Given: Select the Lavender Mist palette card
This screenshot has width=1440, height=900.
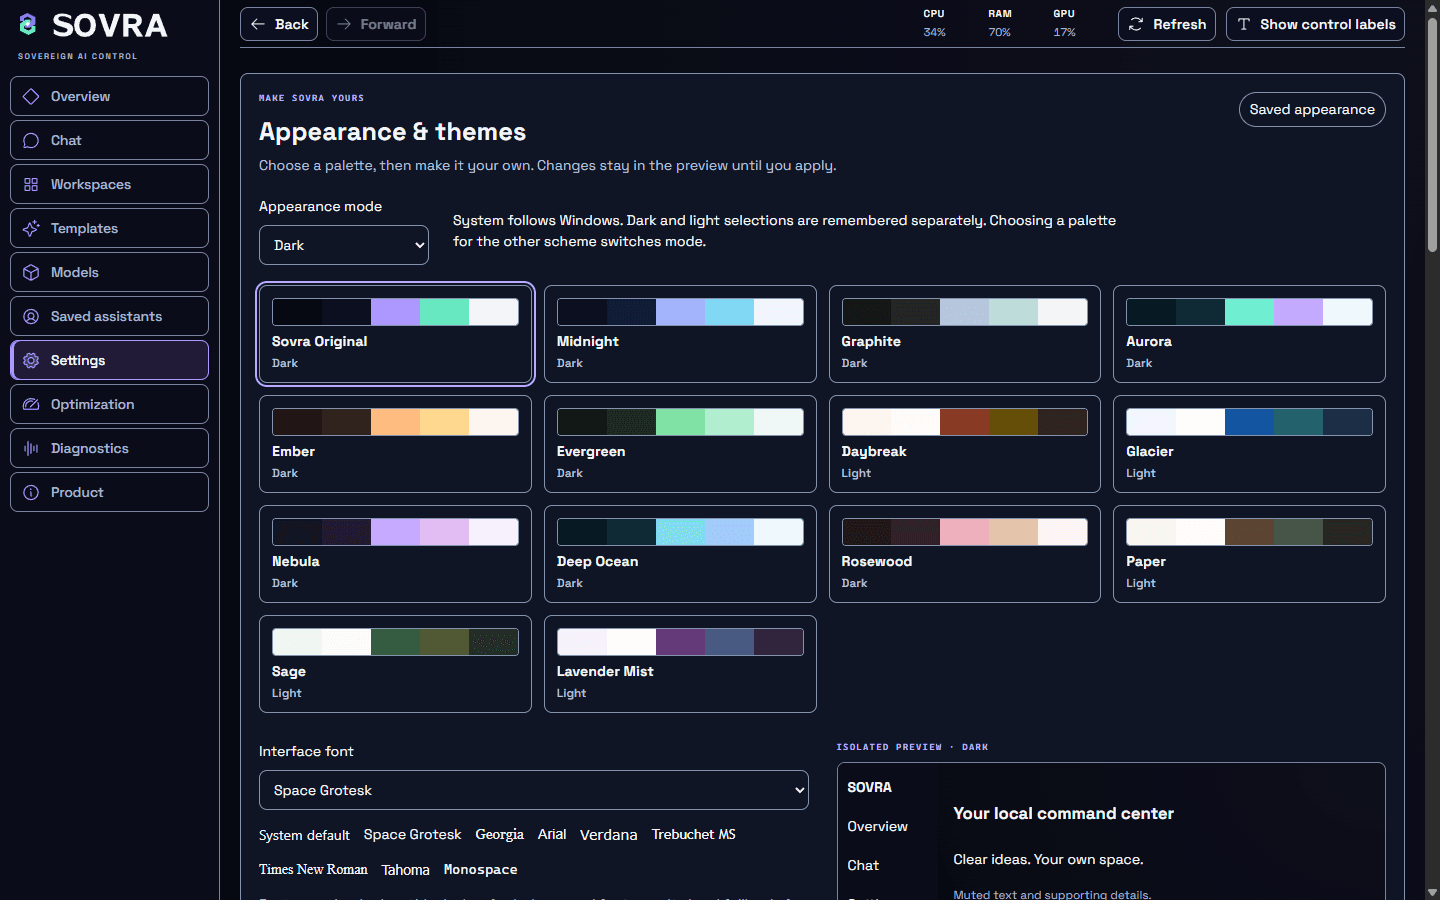Looking at the screenshot, I should 680,664.
